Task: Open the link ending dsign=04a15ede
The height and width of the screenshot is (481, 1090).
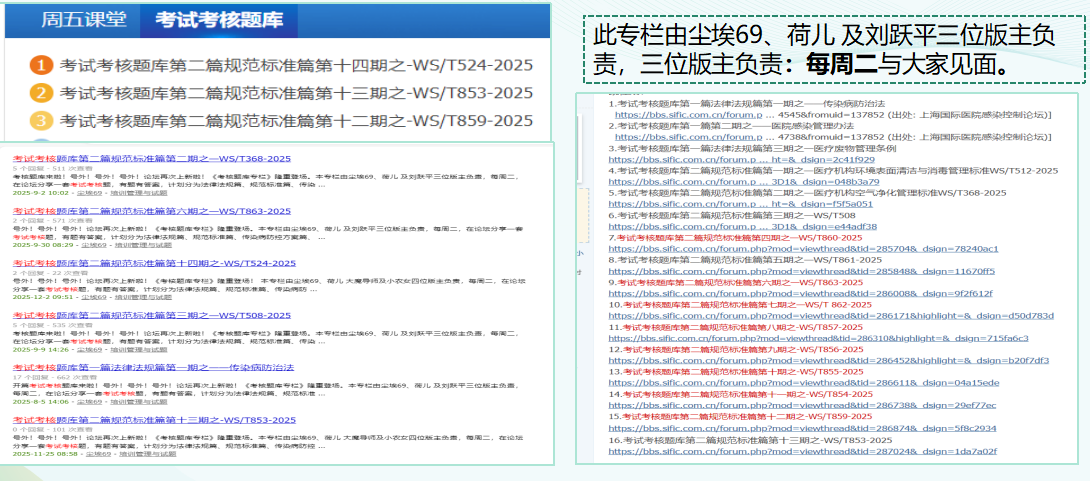Action: (x=804, y=382)
